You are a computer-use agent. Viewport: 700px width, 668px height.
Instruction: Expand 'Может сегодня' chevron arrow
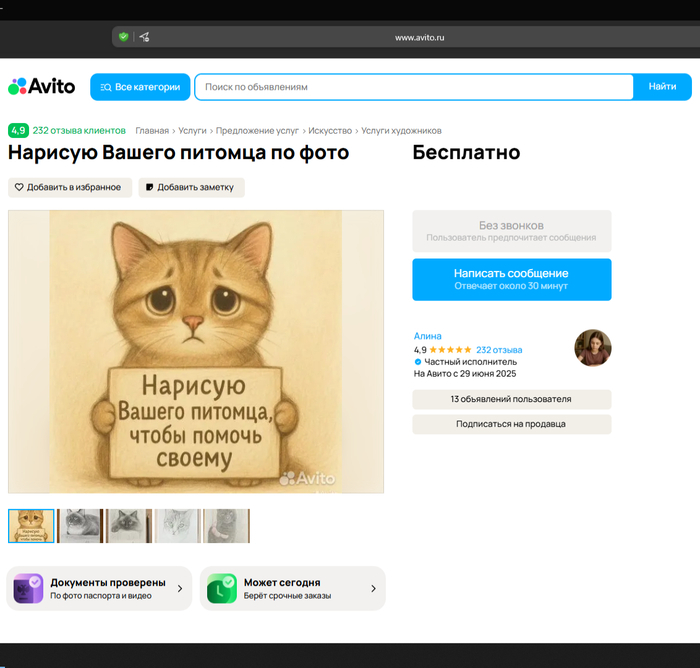tap(373, 589)
